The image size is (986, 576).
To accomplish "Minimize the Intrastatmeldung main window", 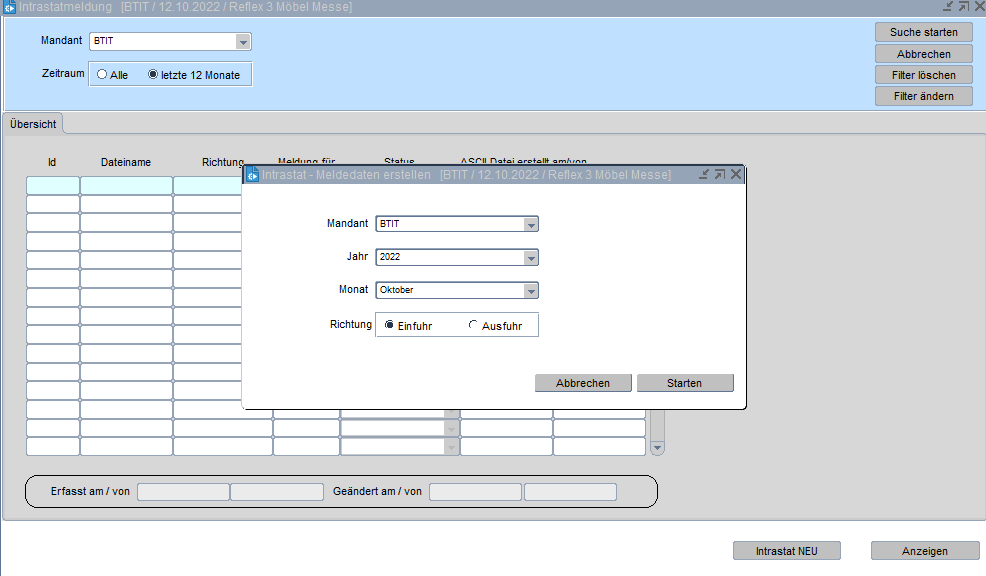I will tap(945, 7).
